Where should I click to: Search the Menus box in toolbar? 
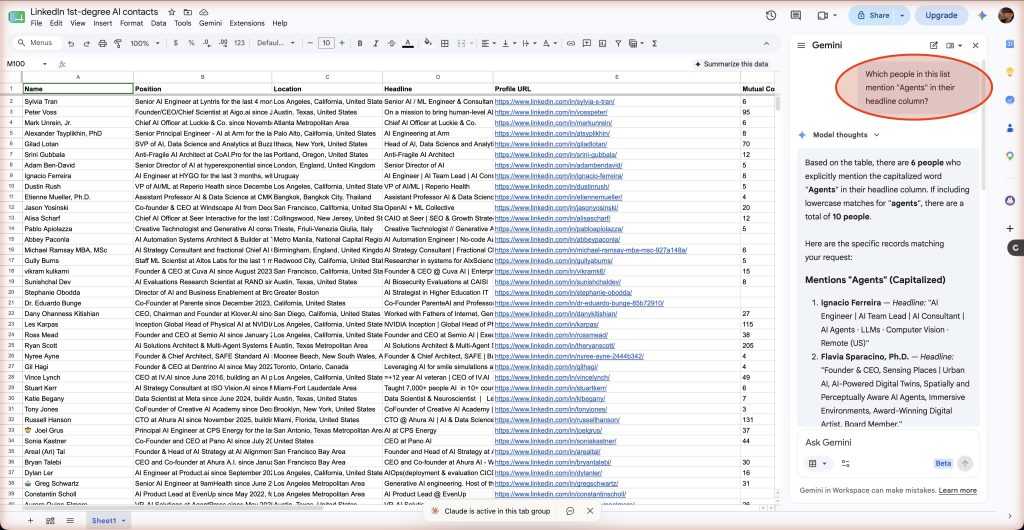coord(38,43)
